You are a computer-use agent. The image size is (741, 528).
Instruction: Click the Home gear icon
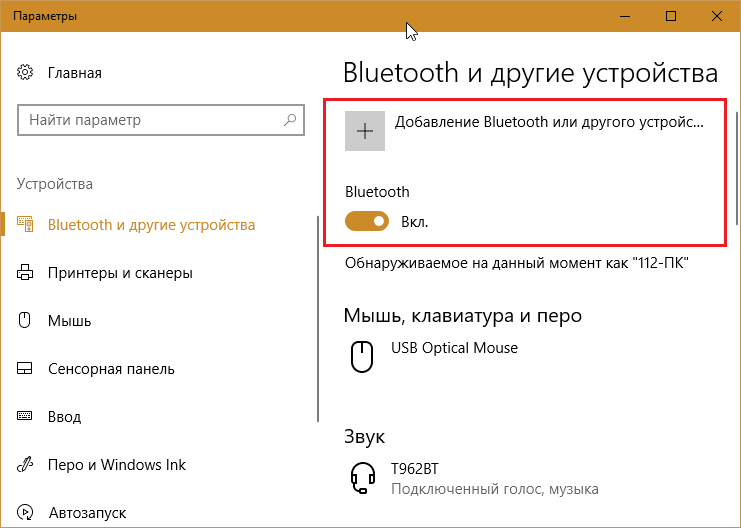[x=25, y=73]
